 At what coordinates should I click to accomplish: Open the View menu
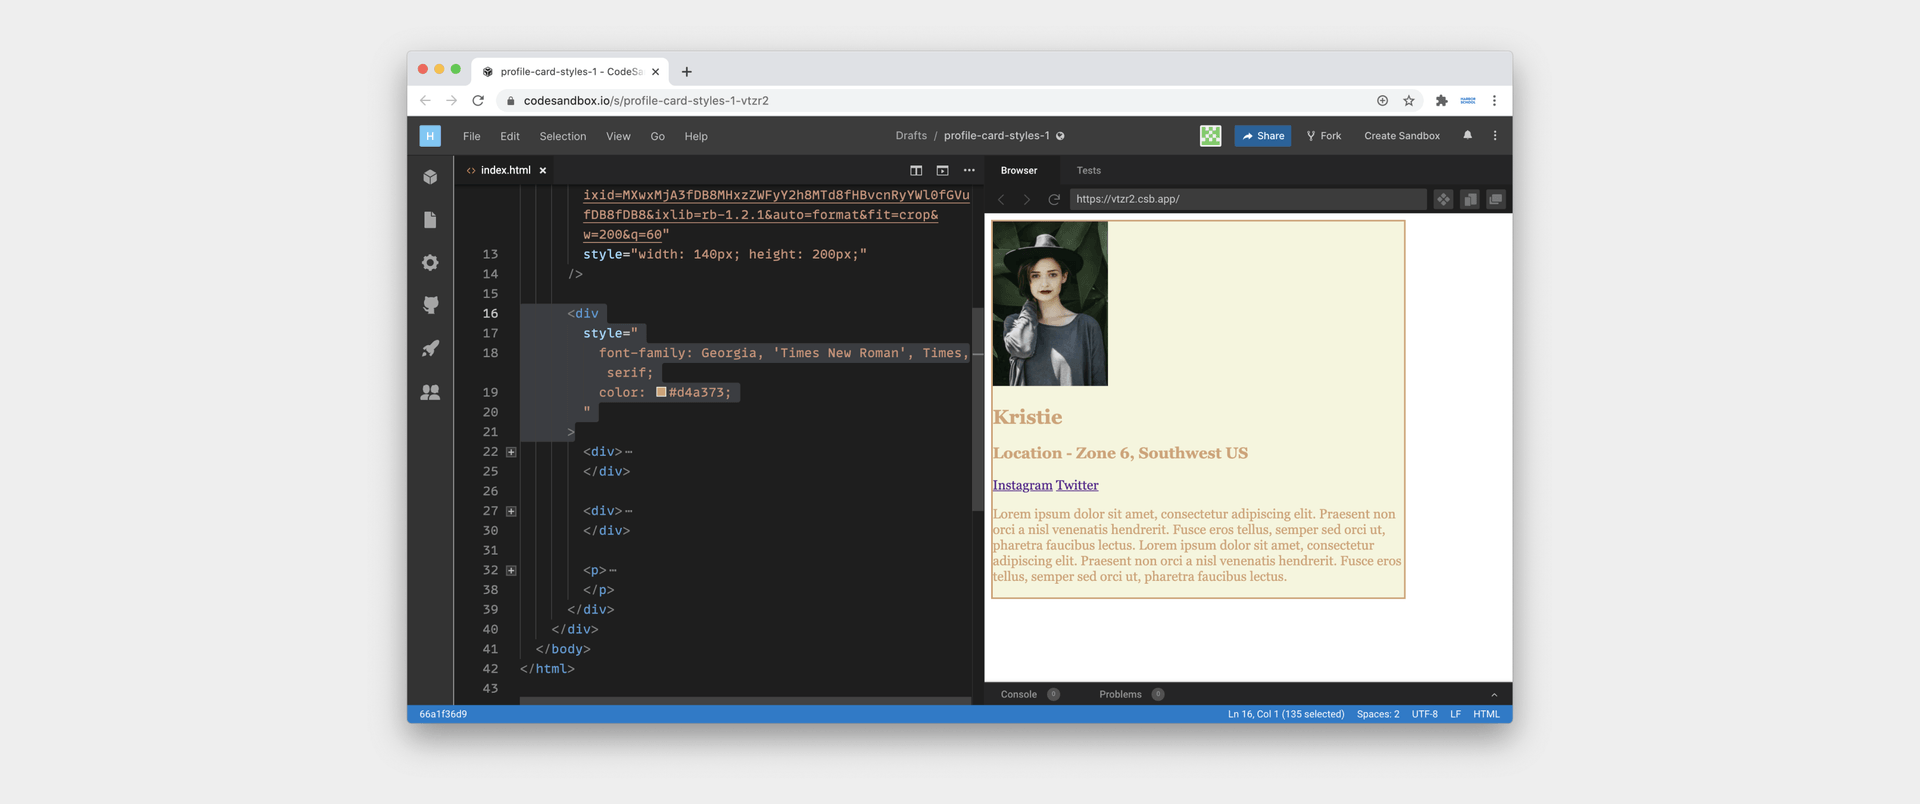coord(618,136)
